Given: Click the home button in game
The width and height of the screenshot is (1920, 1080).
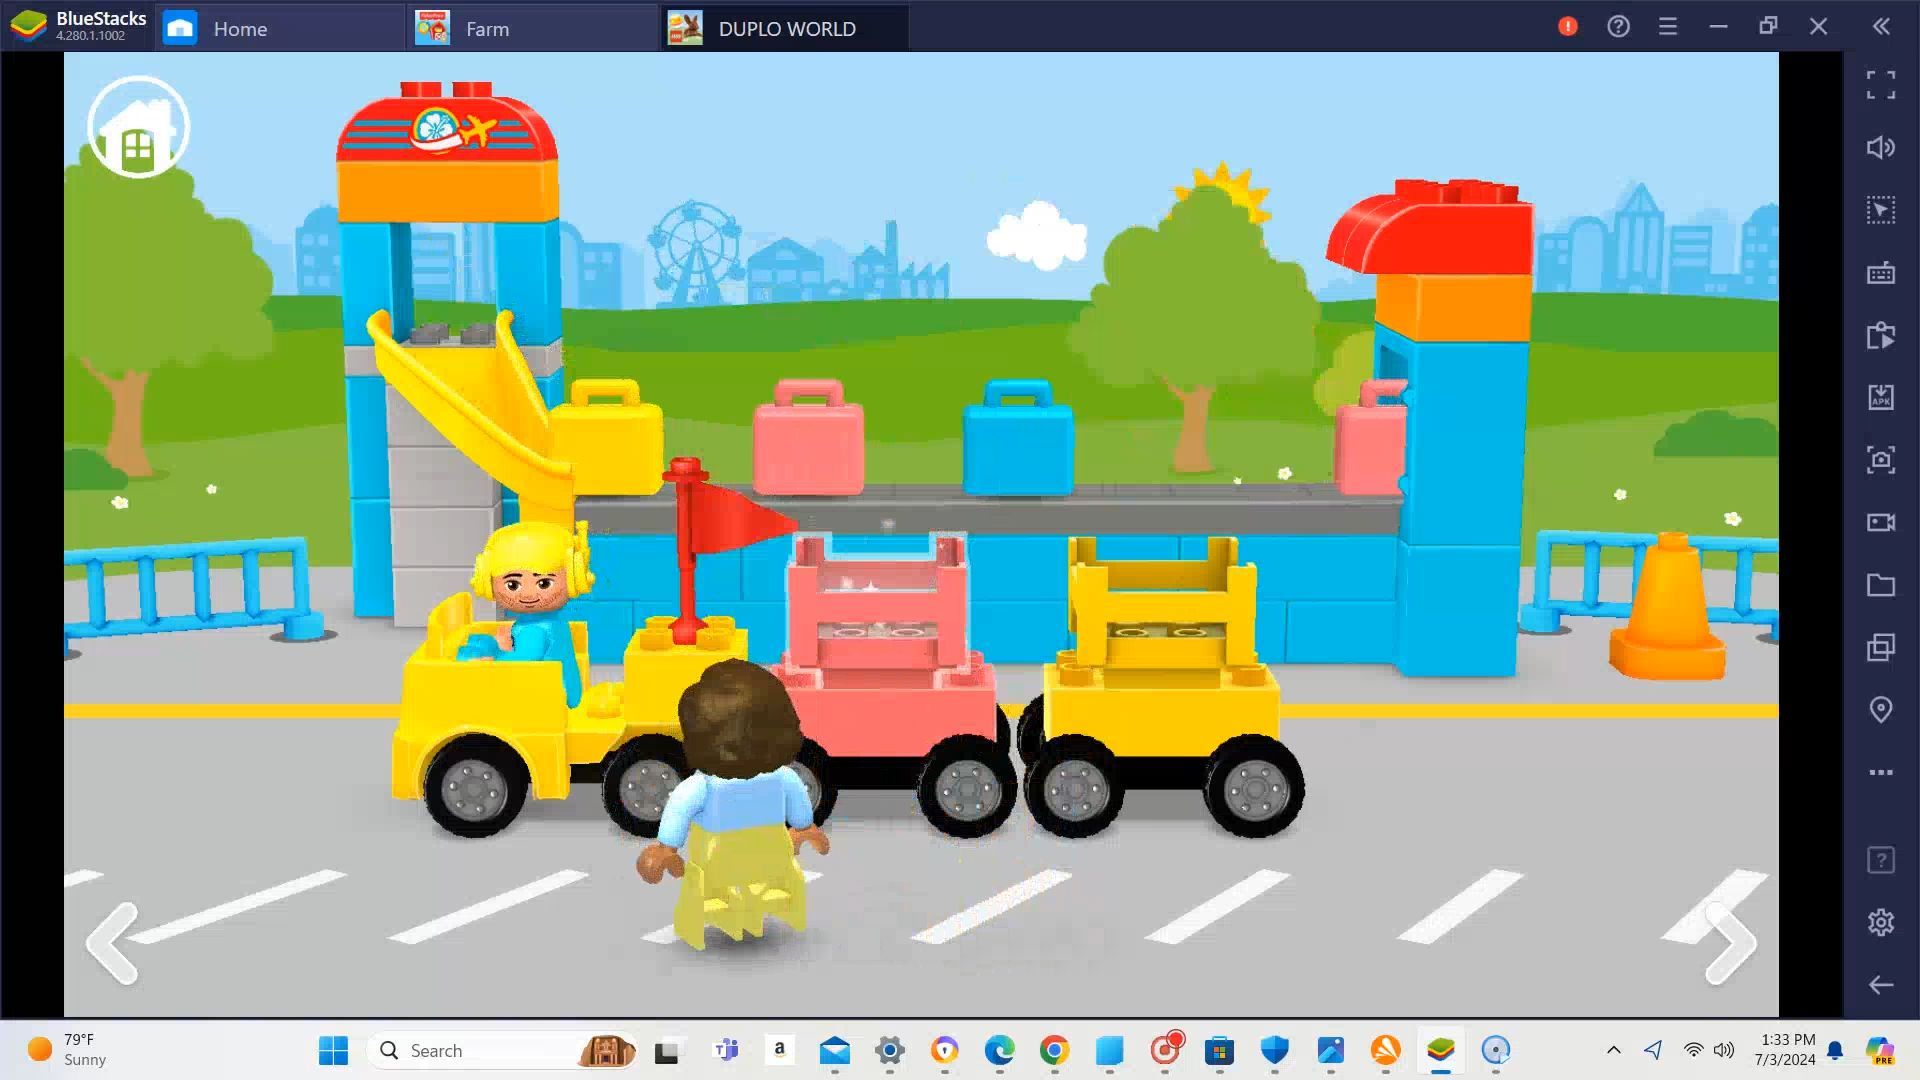Looking at the screenshot, I should point(138,128).
